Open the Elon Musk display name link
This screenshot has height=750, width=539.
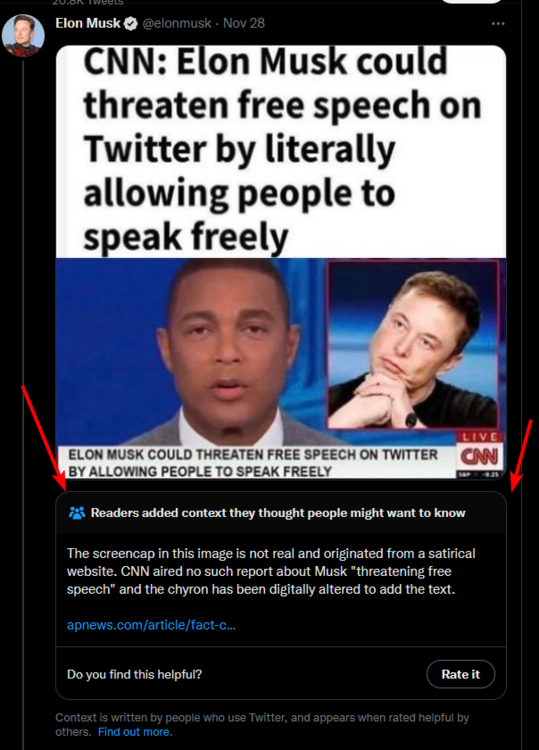click(88, 23)
